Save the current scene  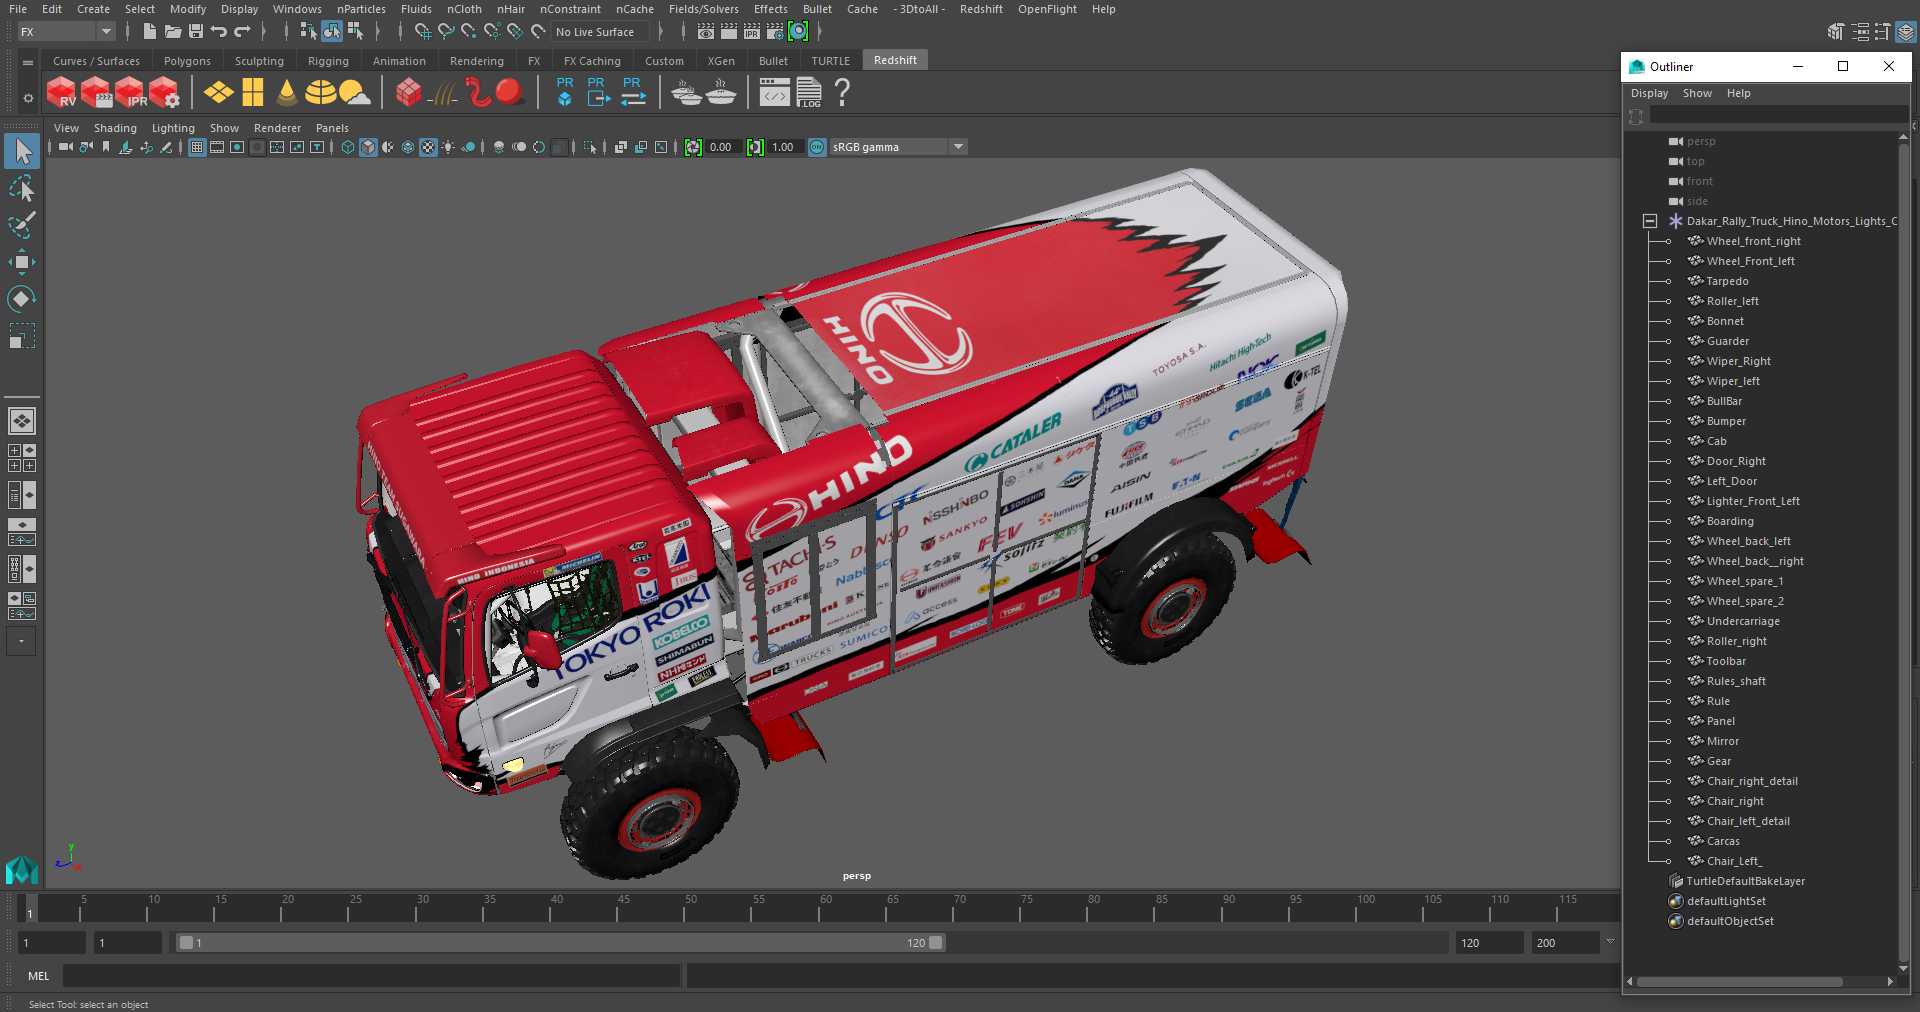[196, 32]
